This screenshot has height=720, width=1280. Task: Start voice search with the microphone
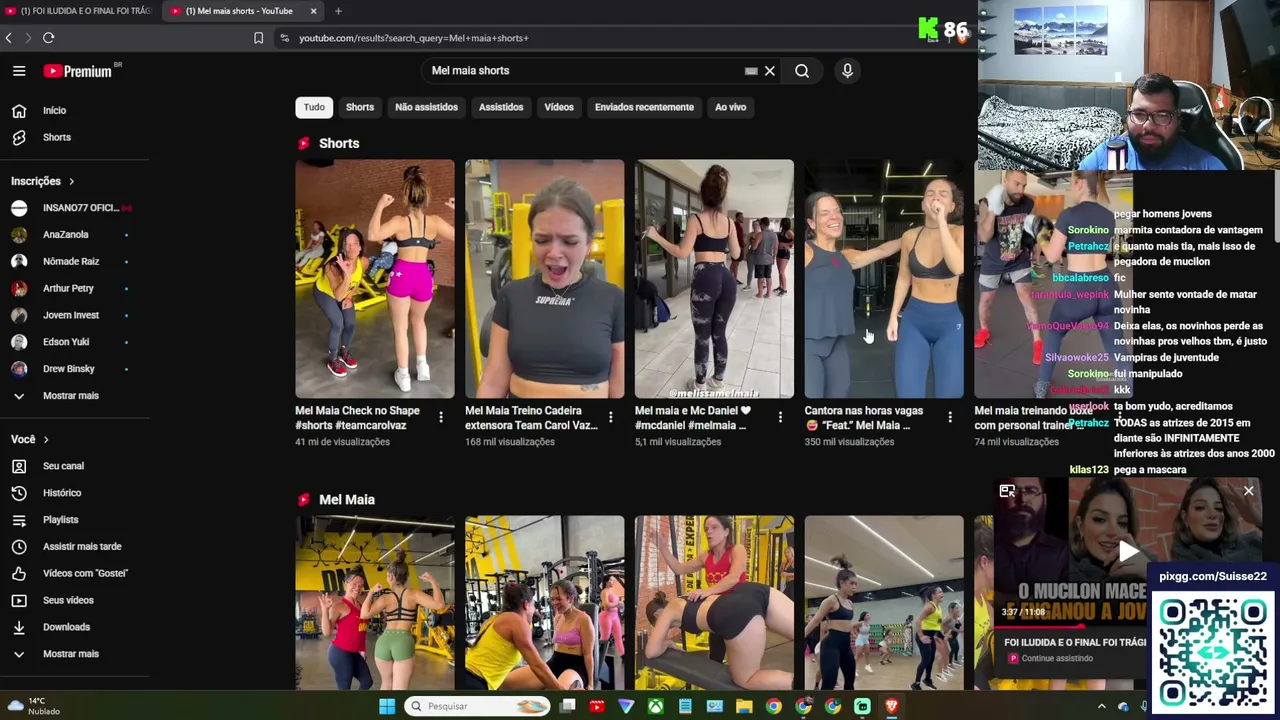[x=847, y=71]
